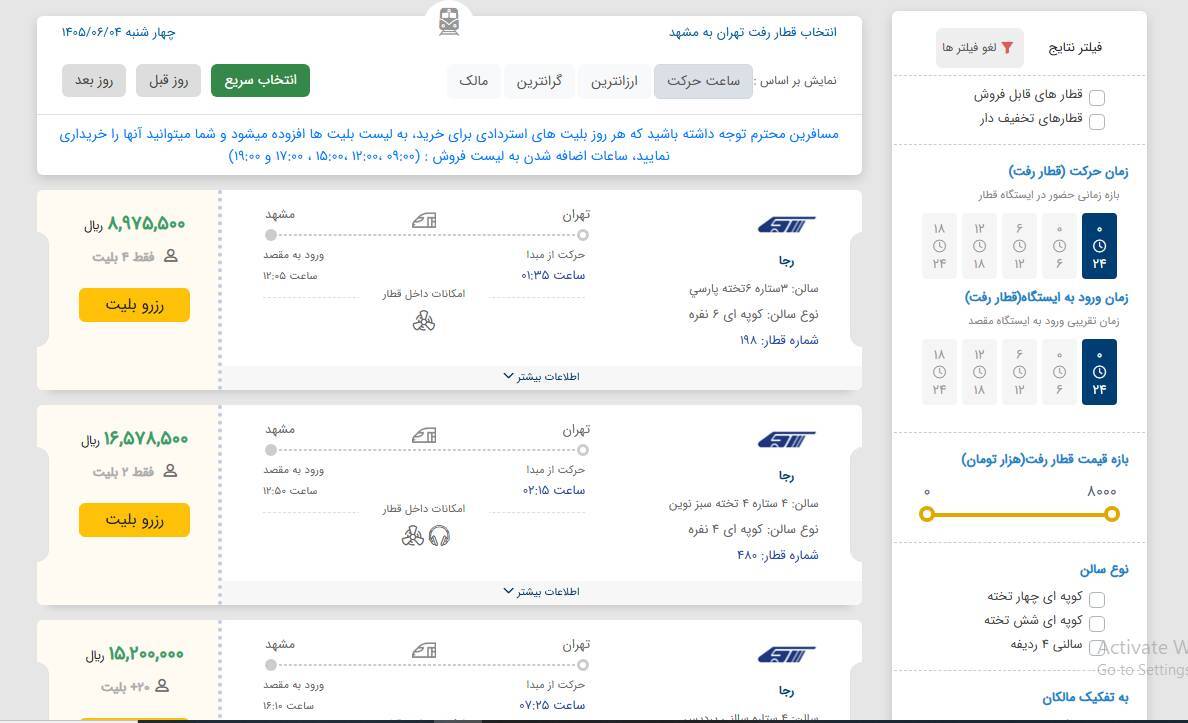
Task: Check قطارهای تخفیف دار checkbox
Action: coord(1096,122)
